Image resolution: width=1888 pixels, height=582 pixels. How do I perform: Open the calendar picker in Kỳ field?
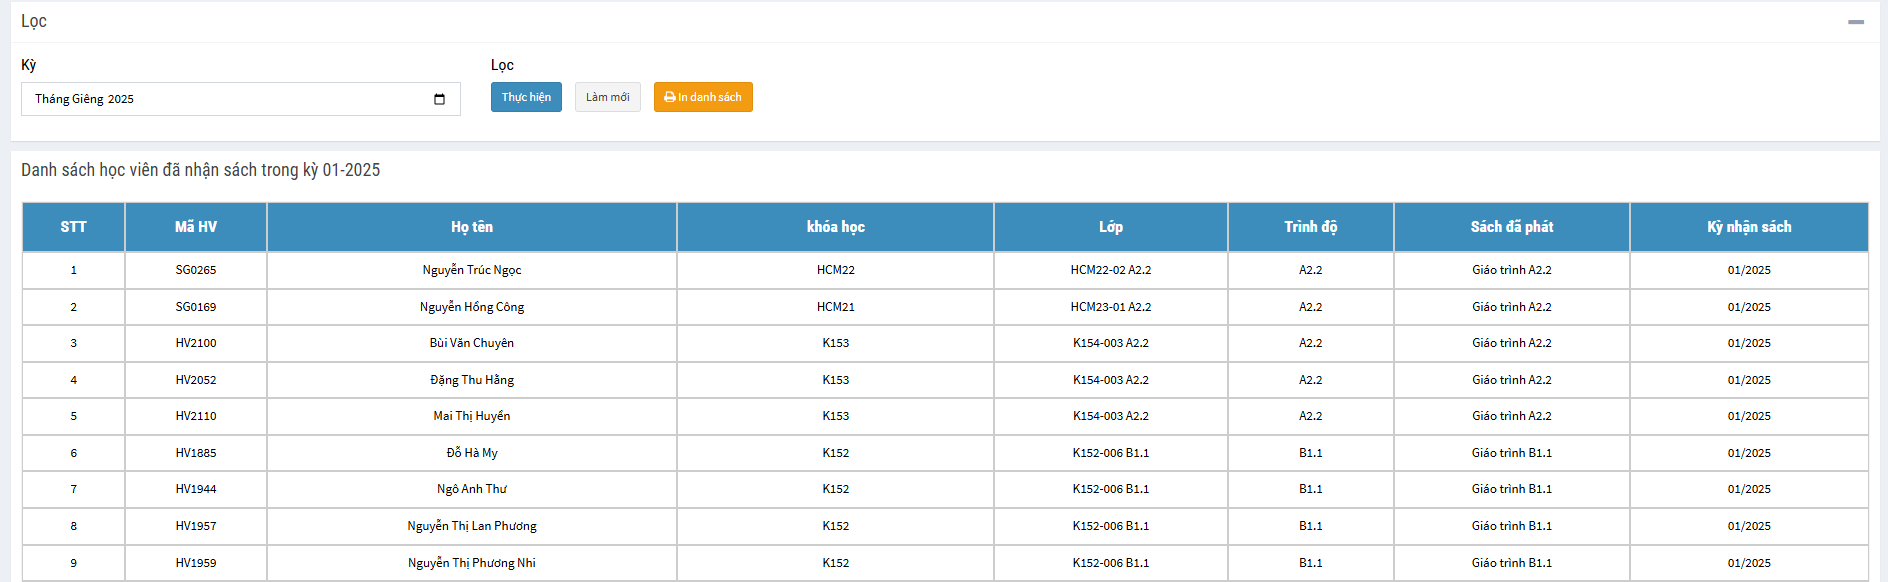[x=439, y=99]
